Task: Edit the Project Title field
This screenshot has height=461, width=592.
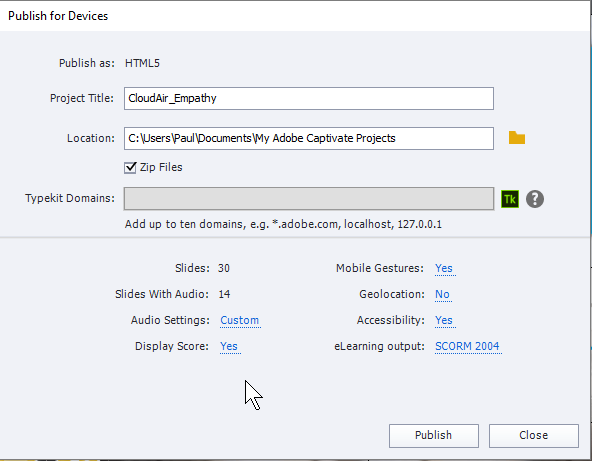Action: 308,99
